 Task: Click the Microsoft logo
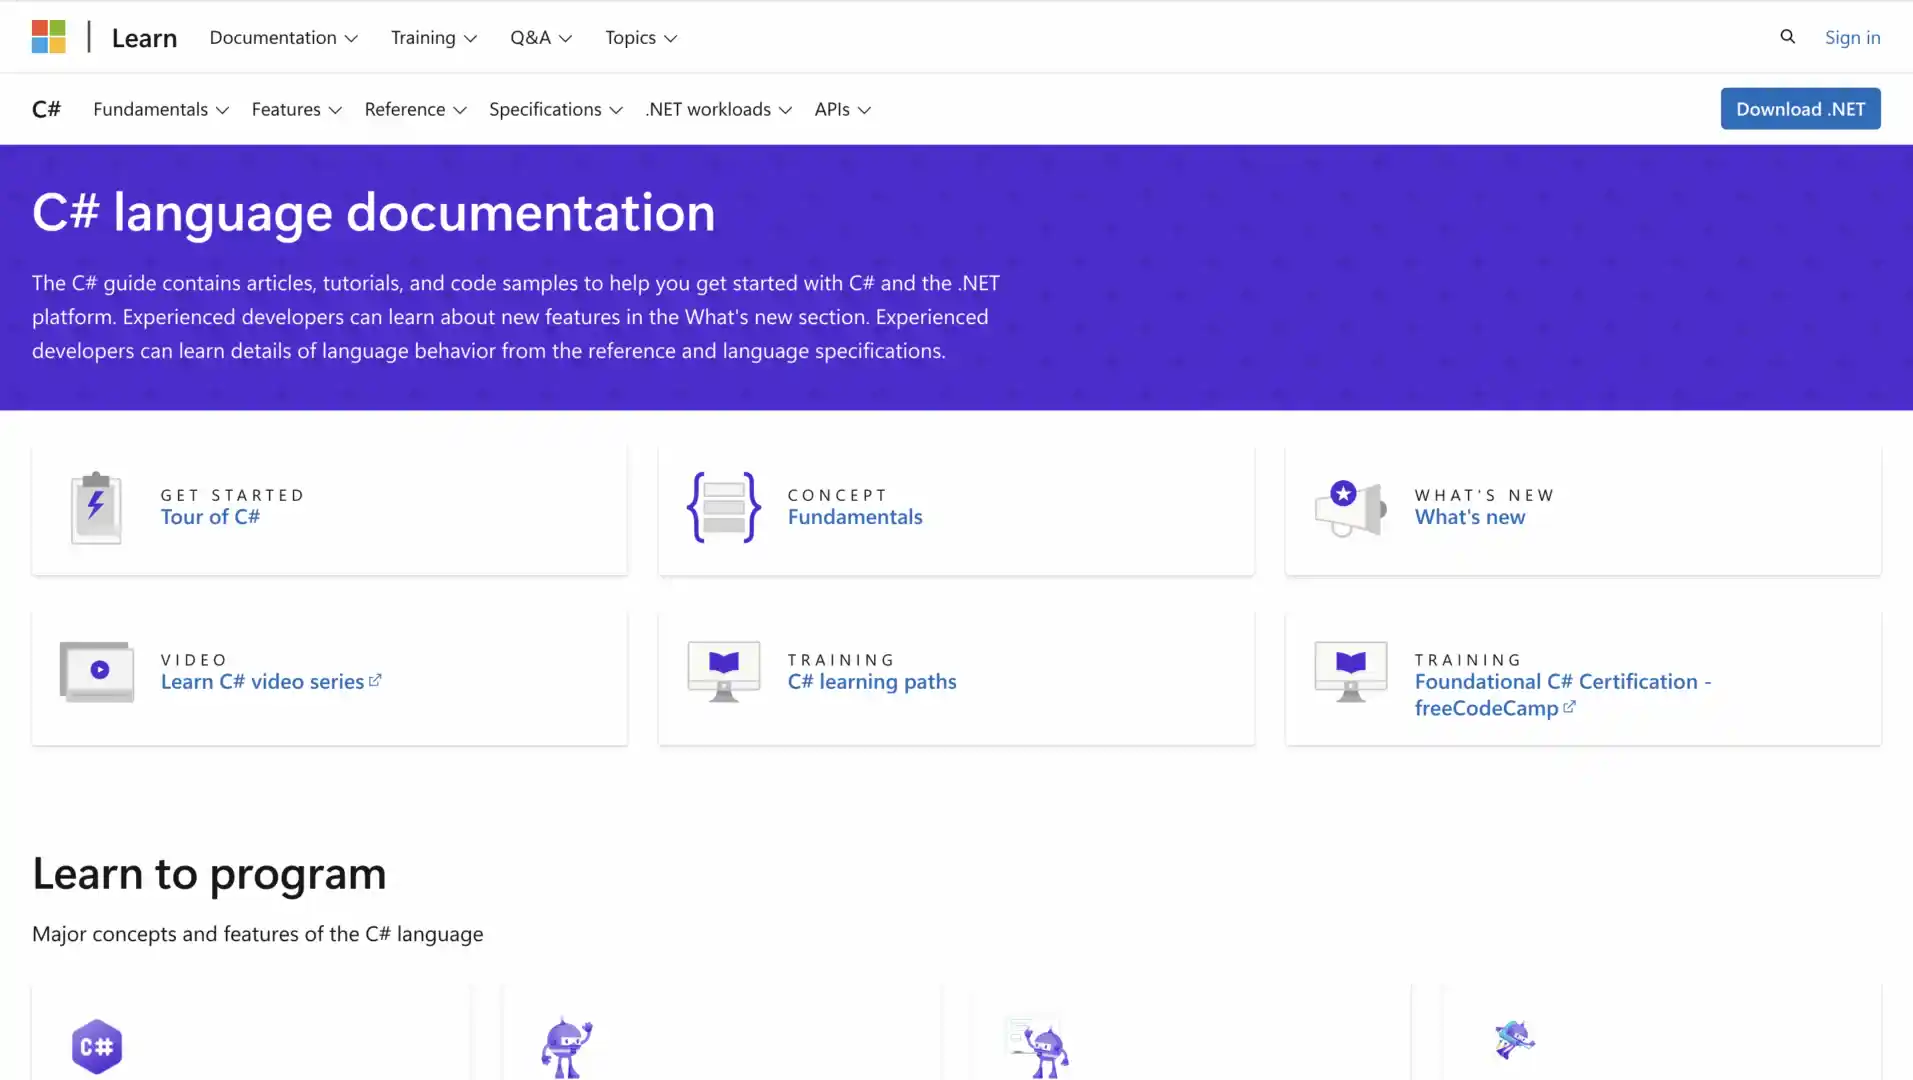tap(48, 37)
